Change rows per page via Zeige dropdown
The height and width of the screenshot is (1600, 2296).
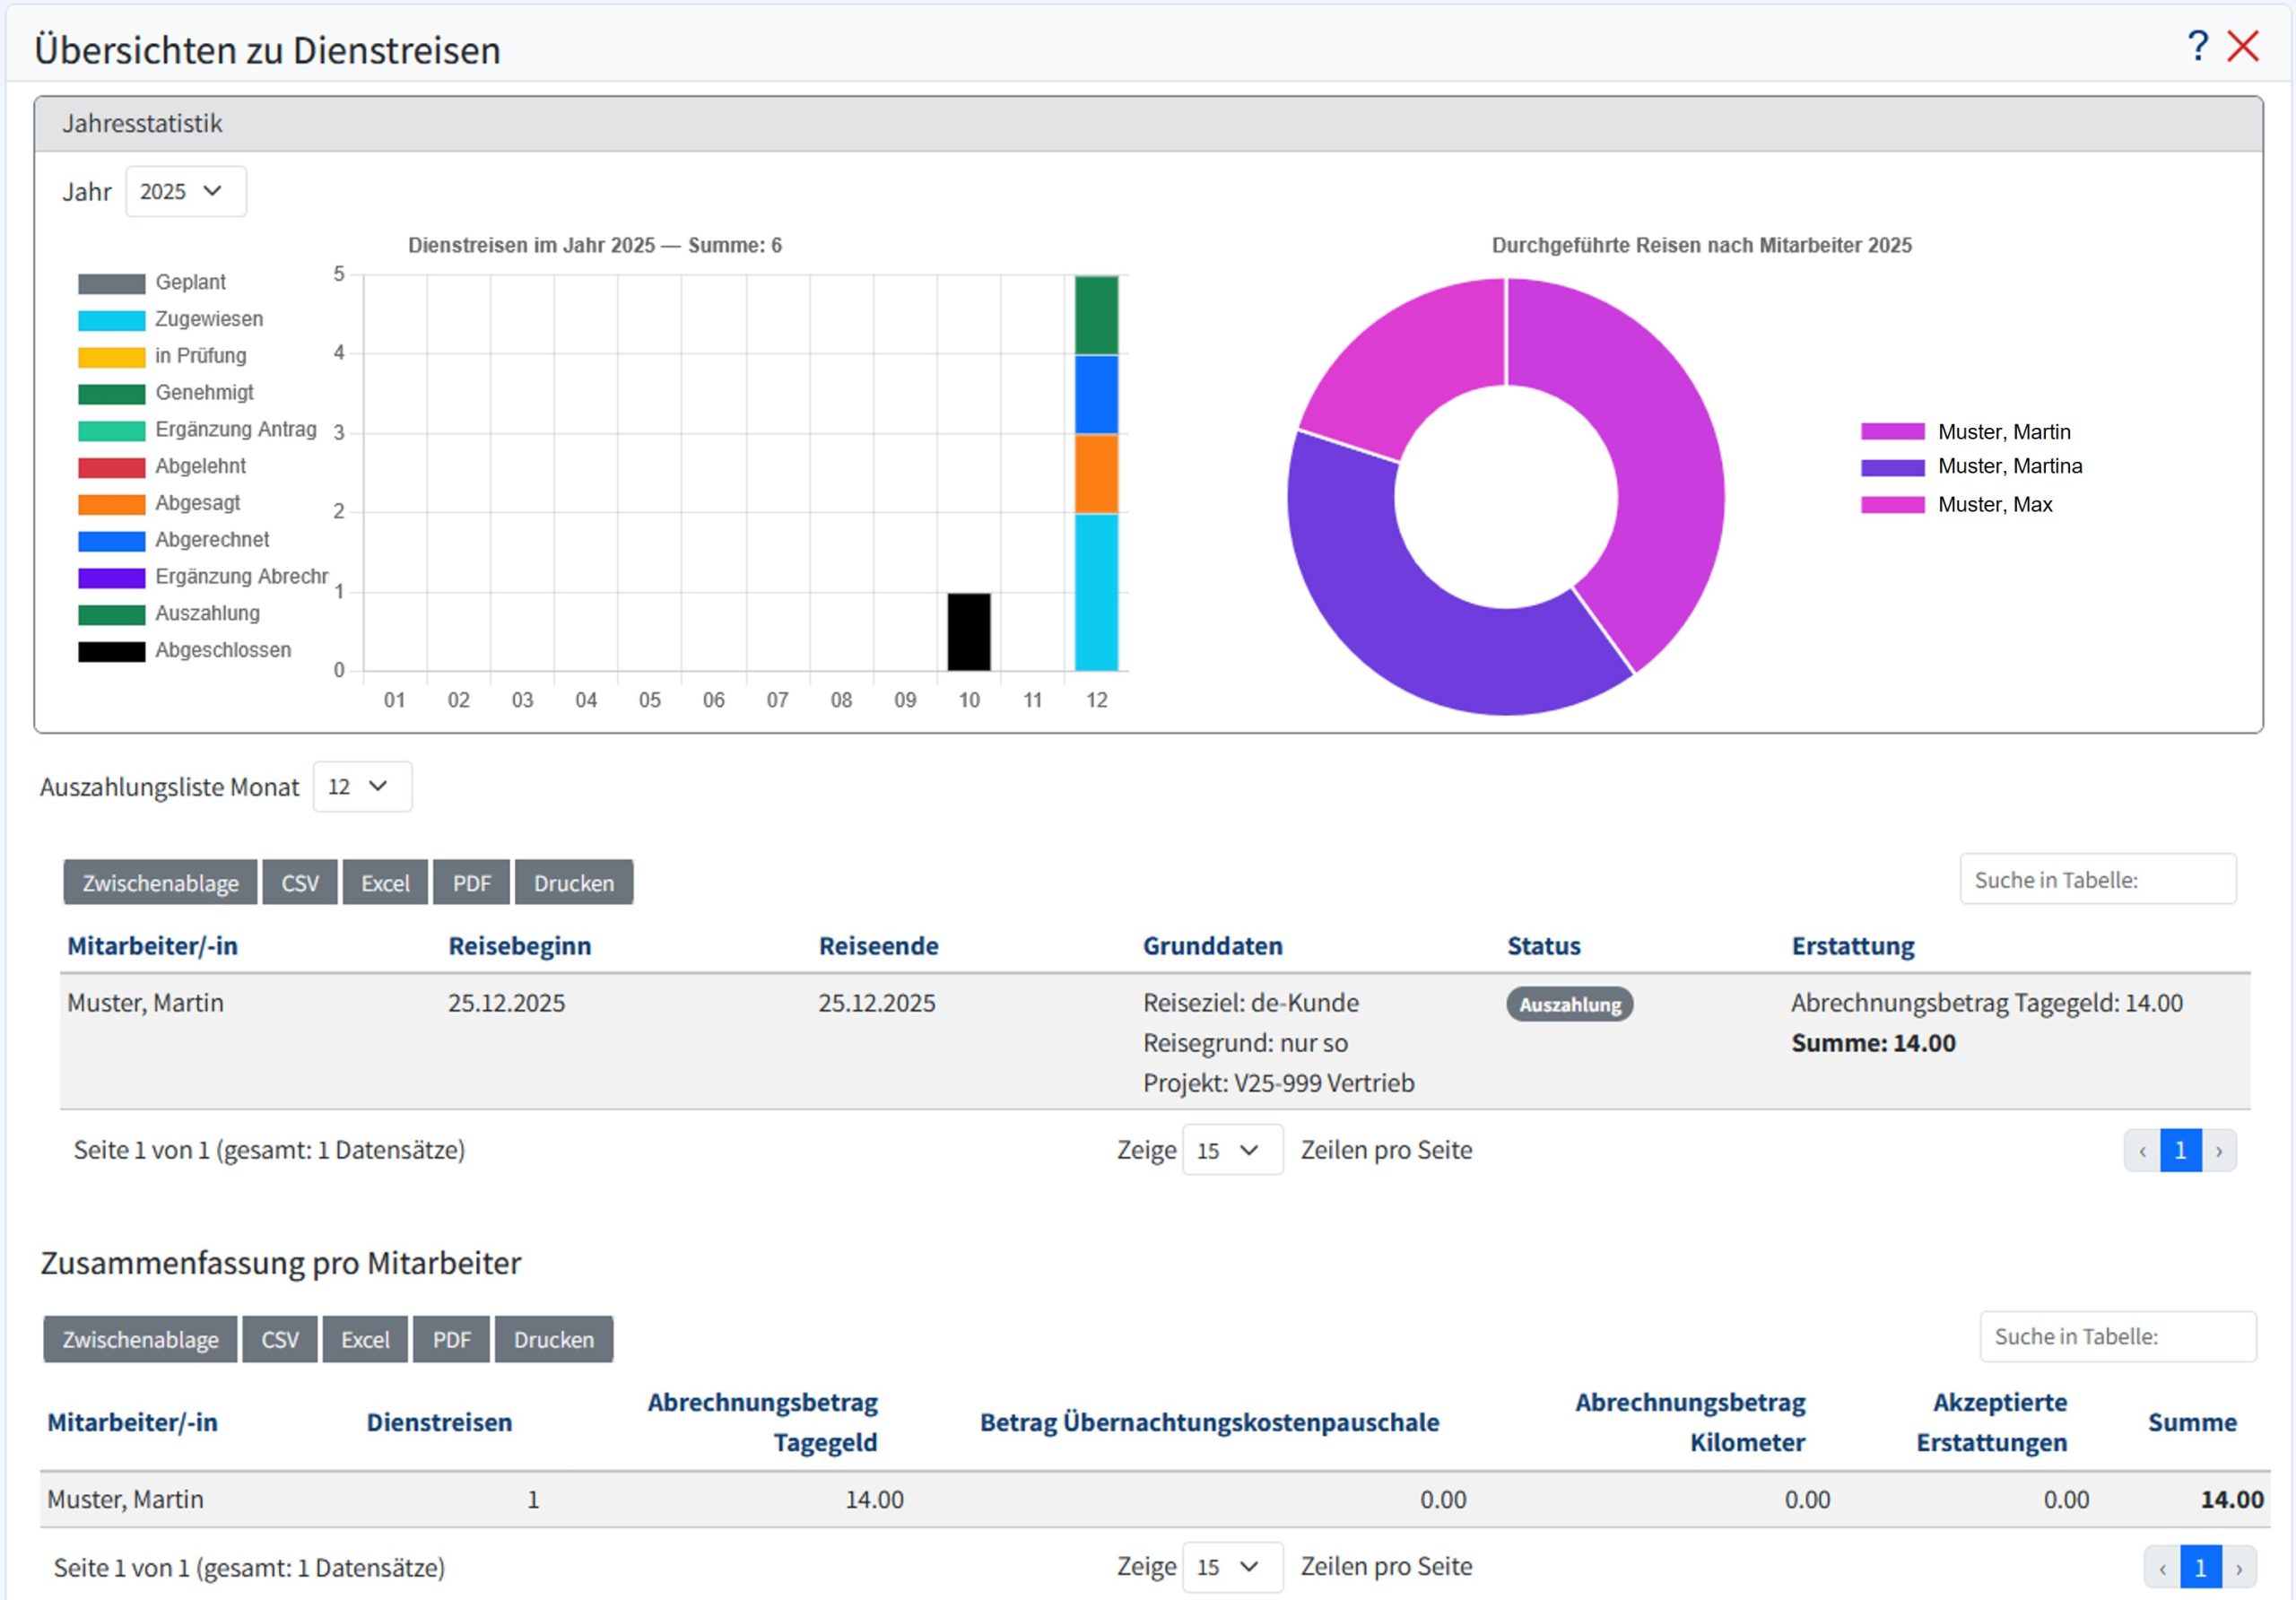click(x=1232, y=1150)
